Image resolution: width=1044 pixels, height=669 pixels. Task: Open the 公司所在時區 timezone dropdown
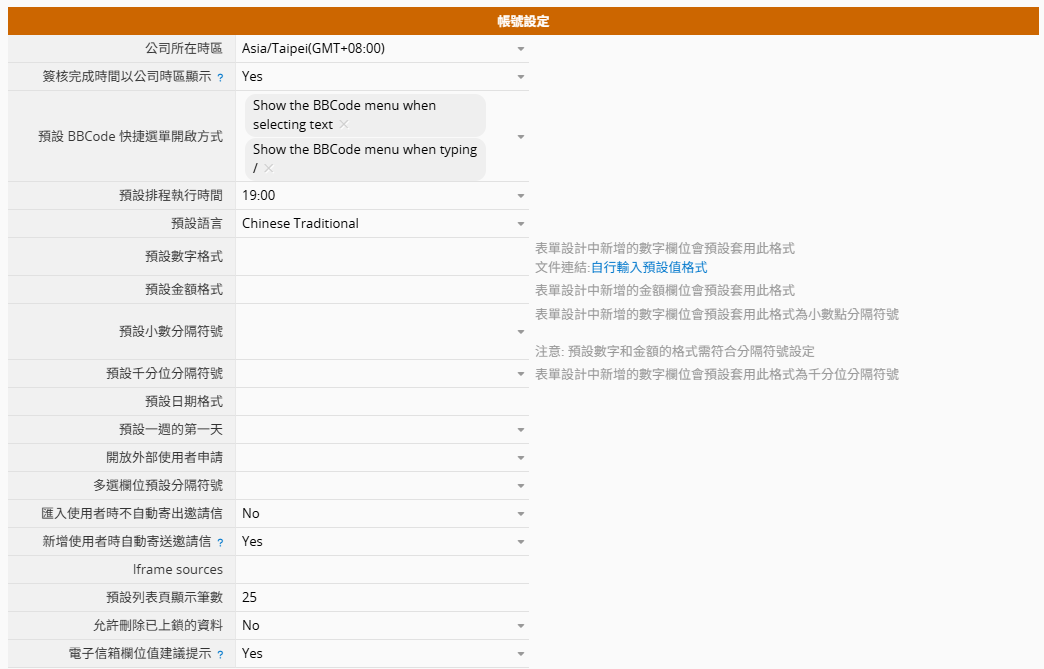pos(382,48)
